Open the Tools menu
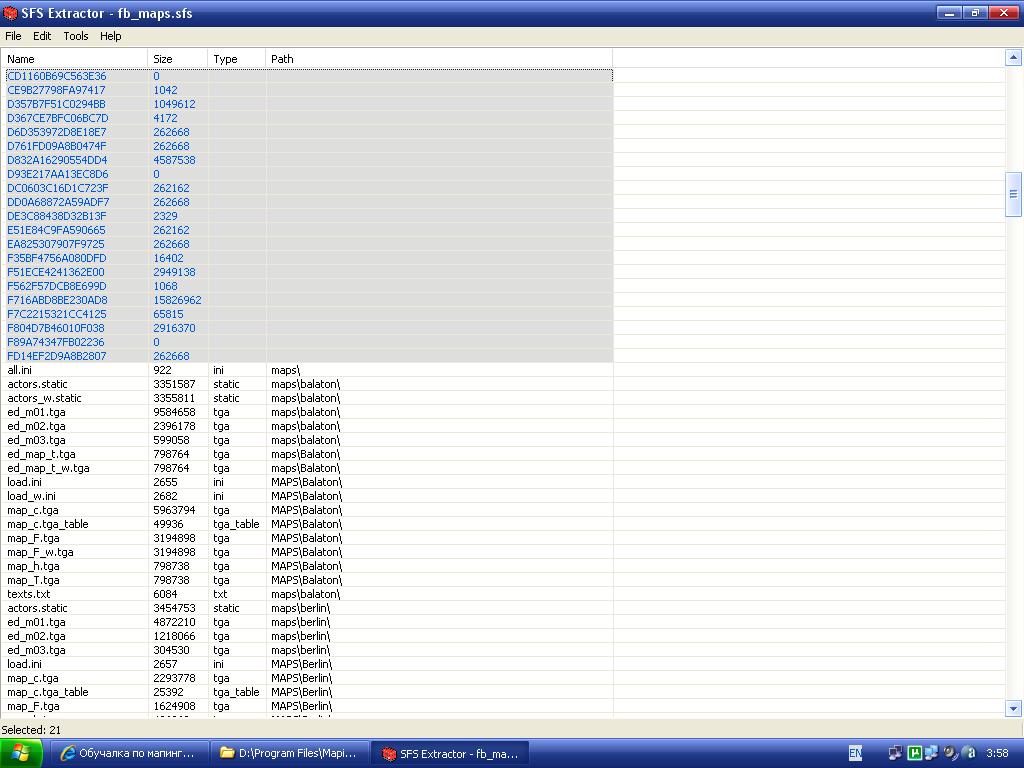 pyautogui.click(x=76, y=36)
